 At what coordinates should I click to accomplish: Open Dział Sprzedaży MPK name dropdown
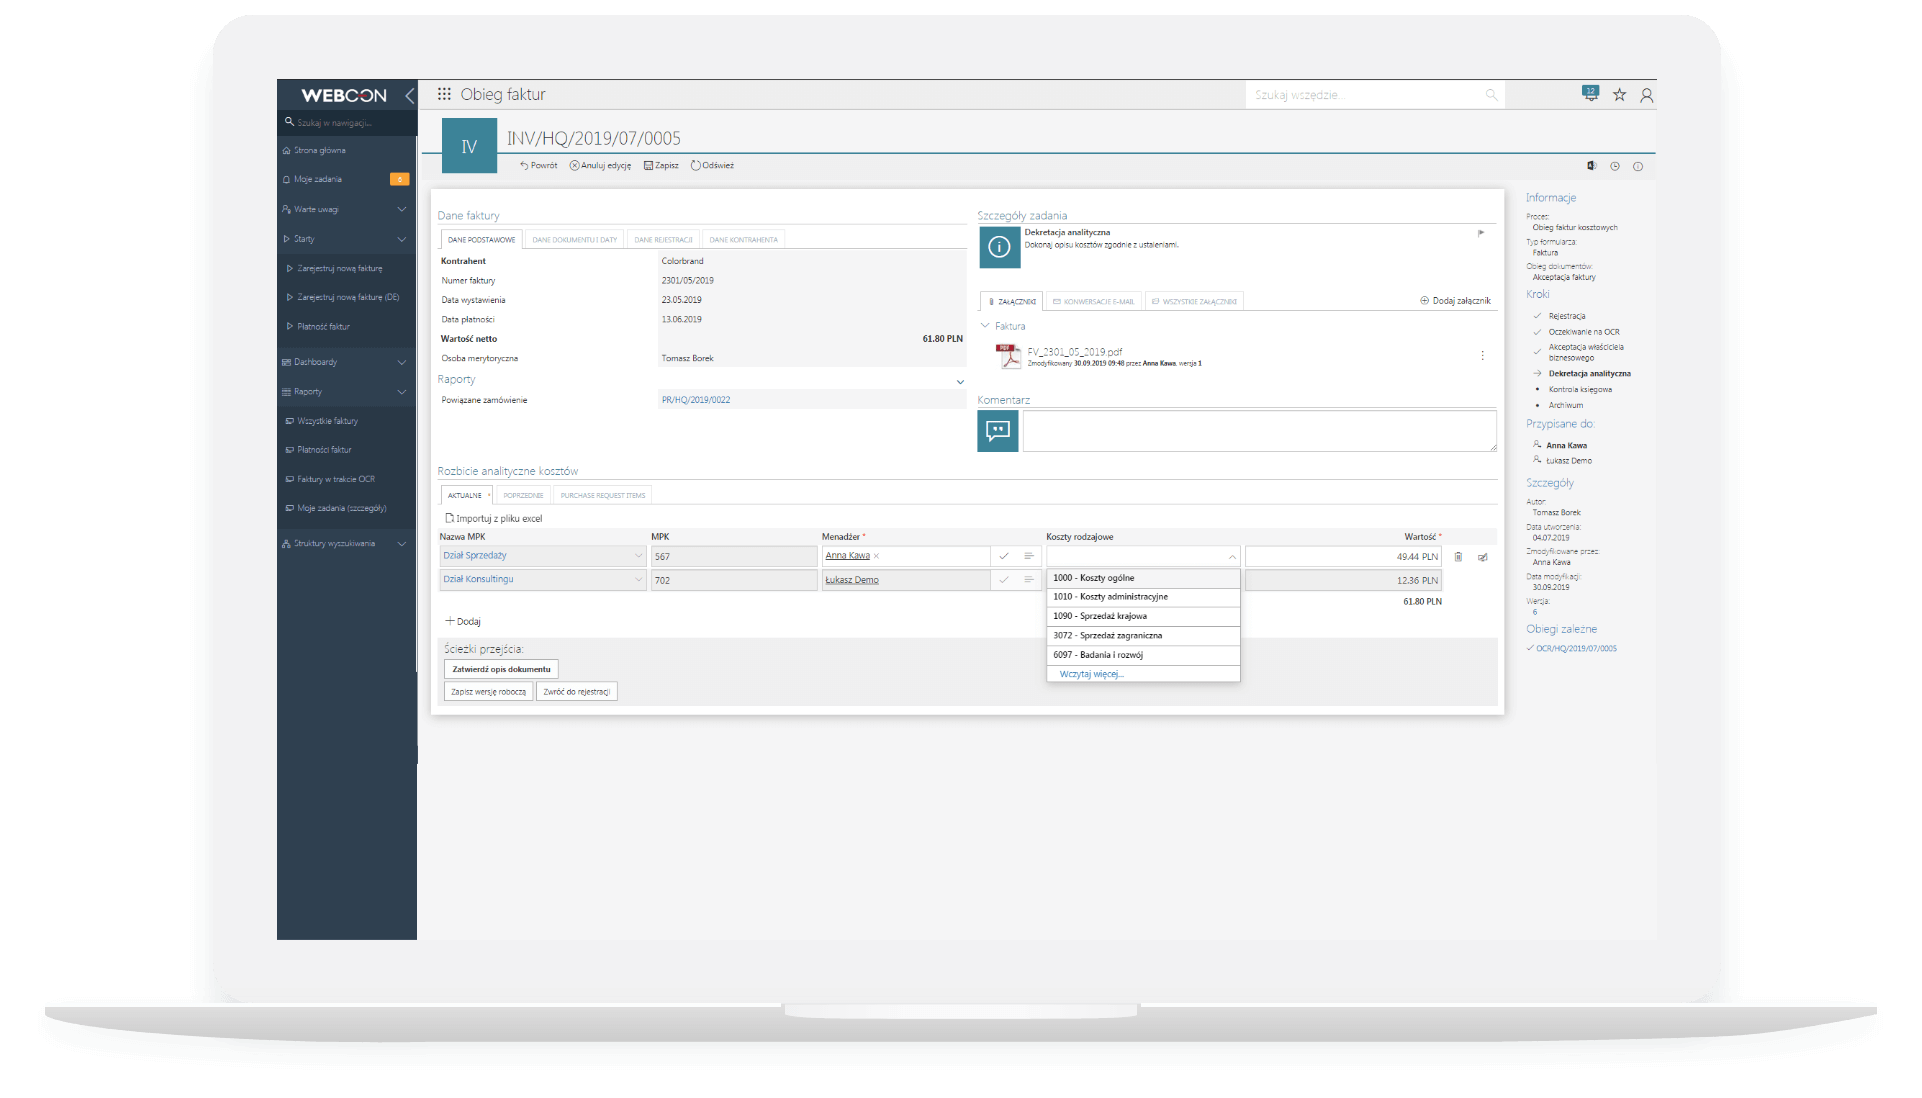tap(637, 556)
